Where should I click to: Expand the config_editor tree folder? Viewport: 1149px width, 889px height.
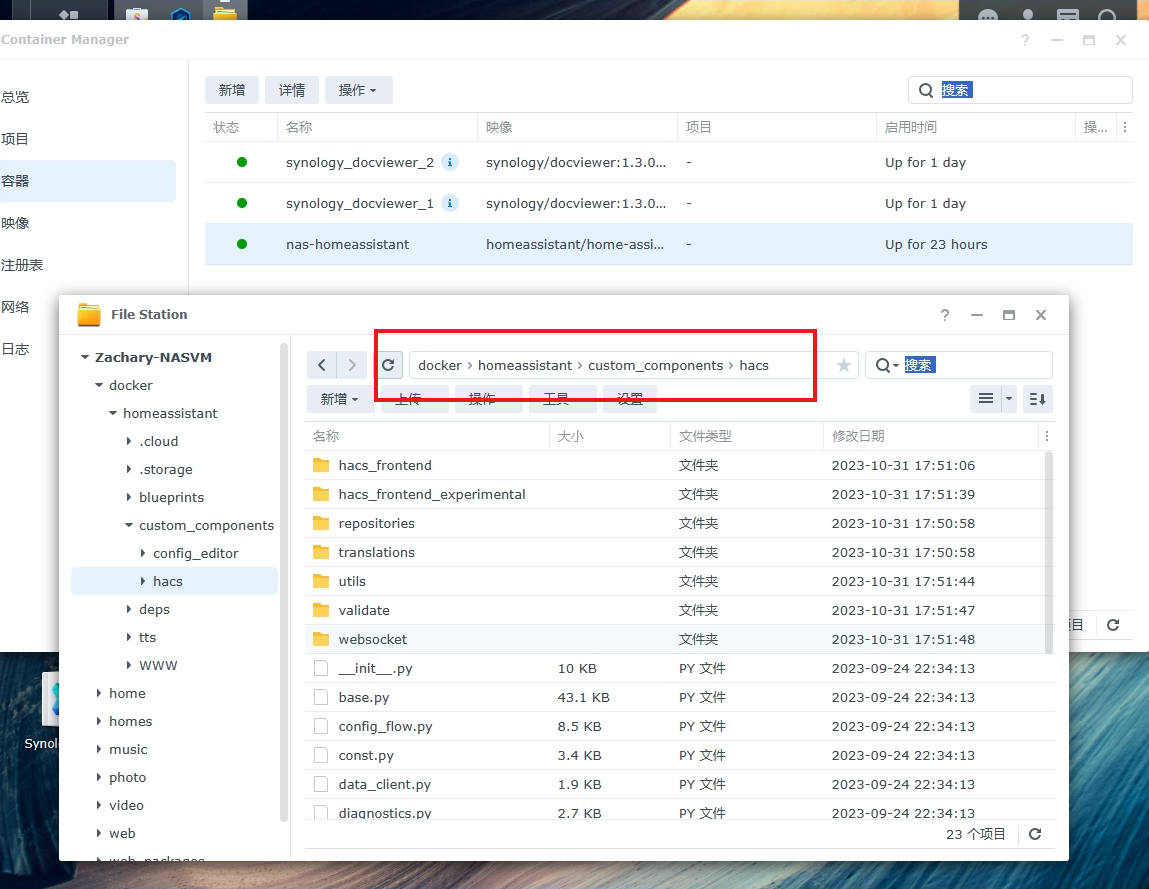[x=143, y=553]
